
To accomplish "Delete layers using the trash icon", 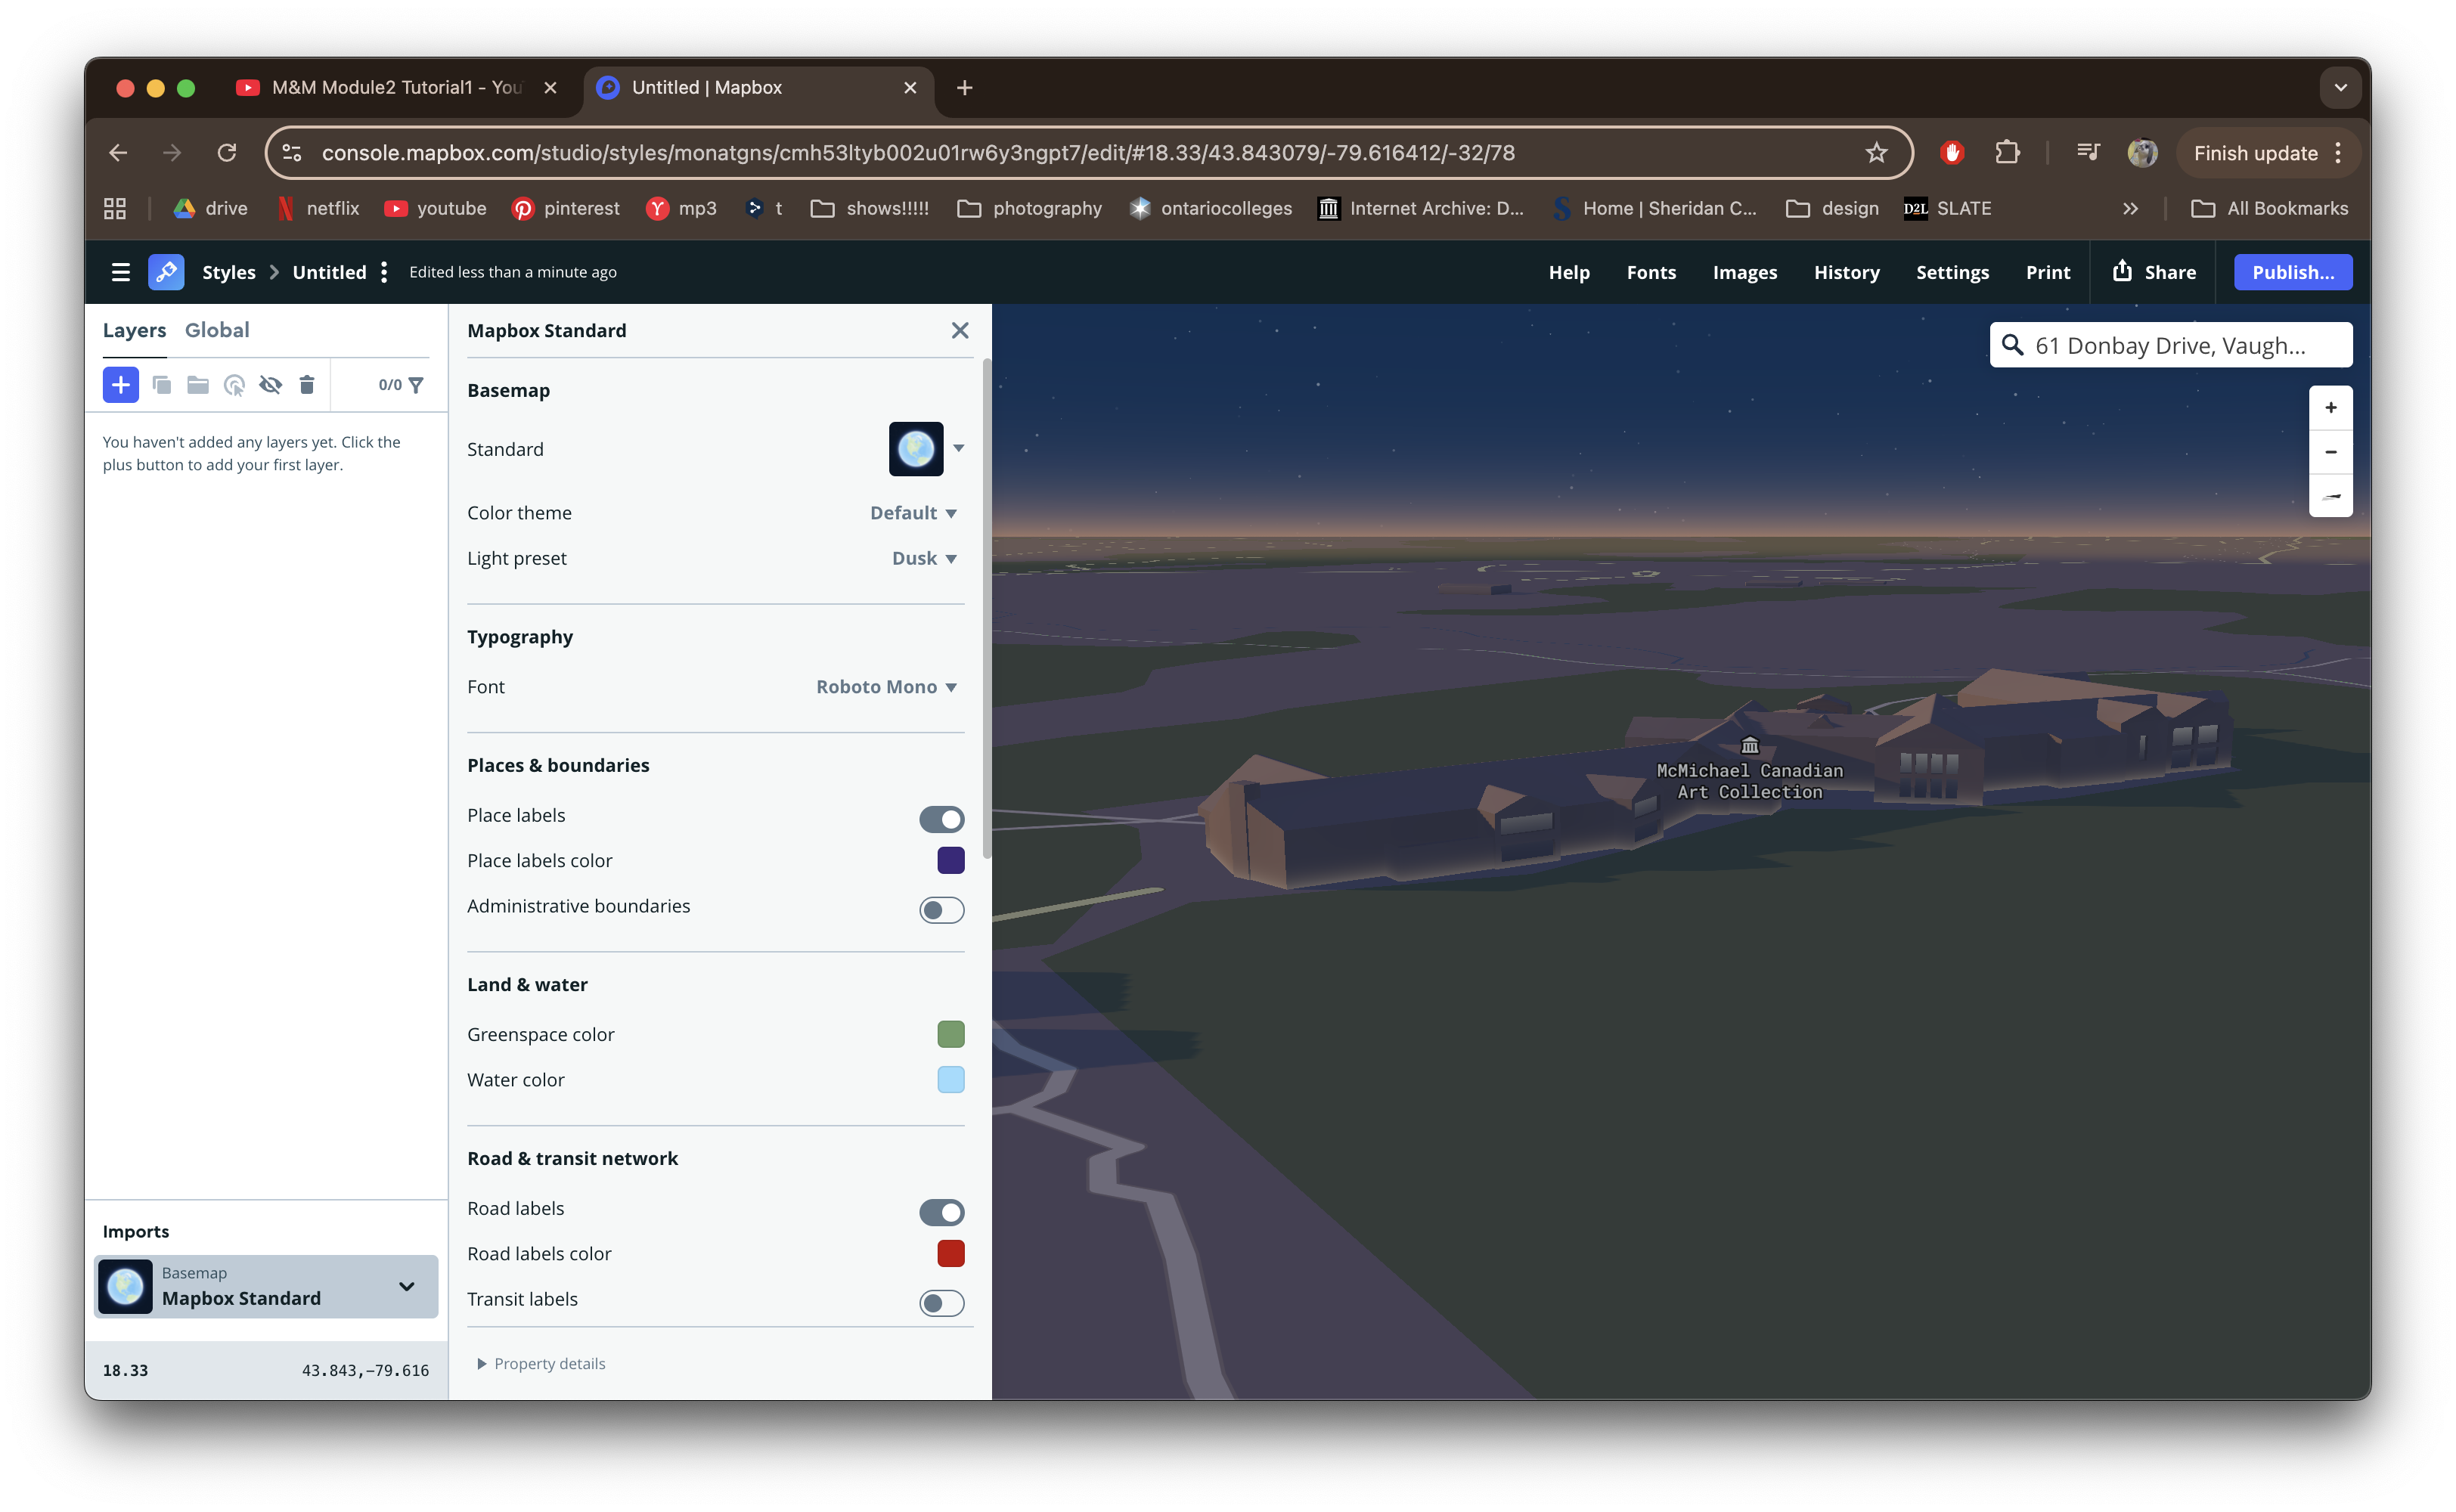I will click(307, 384).
